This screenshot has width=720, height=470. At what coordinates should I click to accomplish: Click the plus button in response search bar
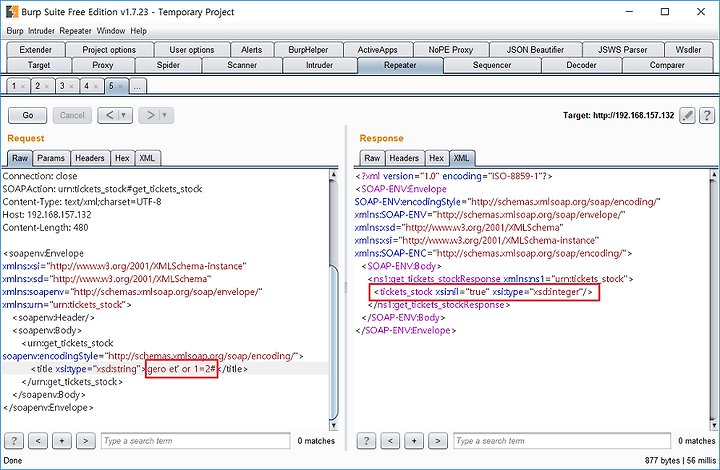pyautogui.click(x=414, y=441)
